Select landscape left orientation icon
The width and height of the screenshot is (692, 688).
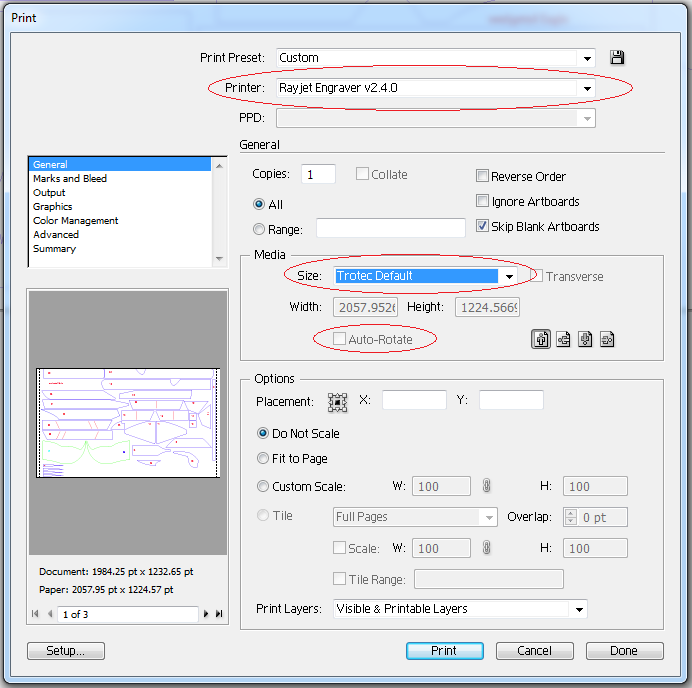pos(563,339)
